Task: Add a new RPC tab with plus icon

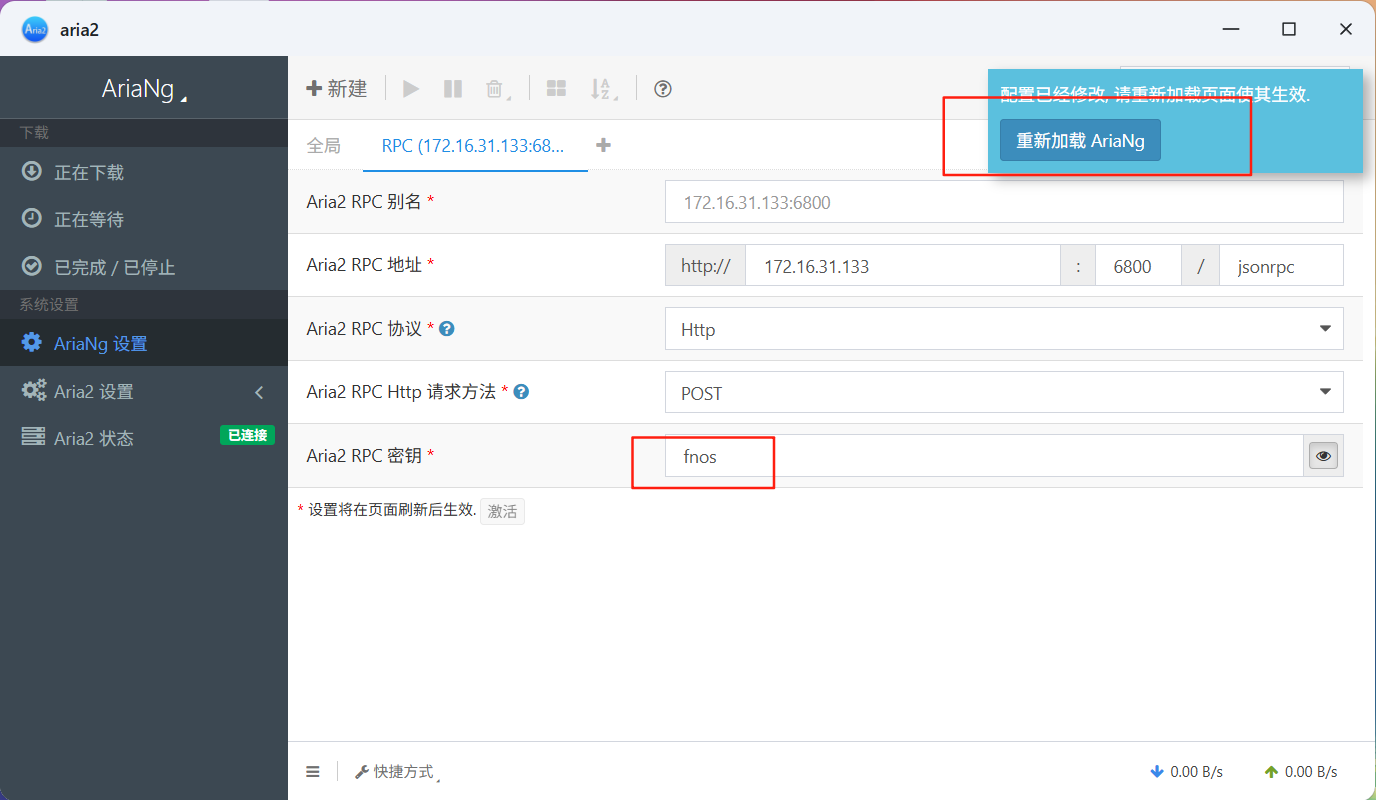Action: click(603, 145)
